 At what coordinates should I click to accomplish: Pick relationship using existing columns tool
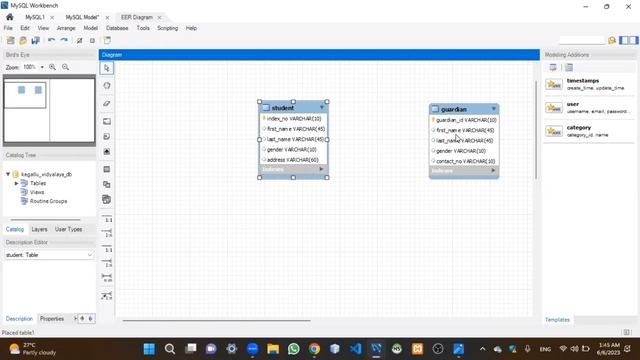[x=107, y=296]
